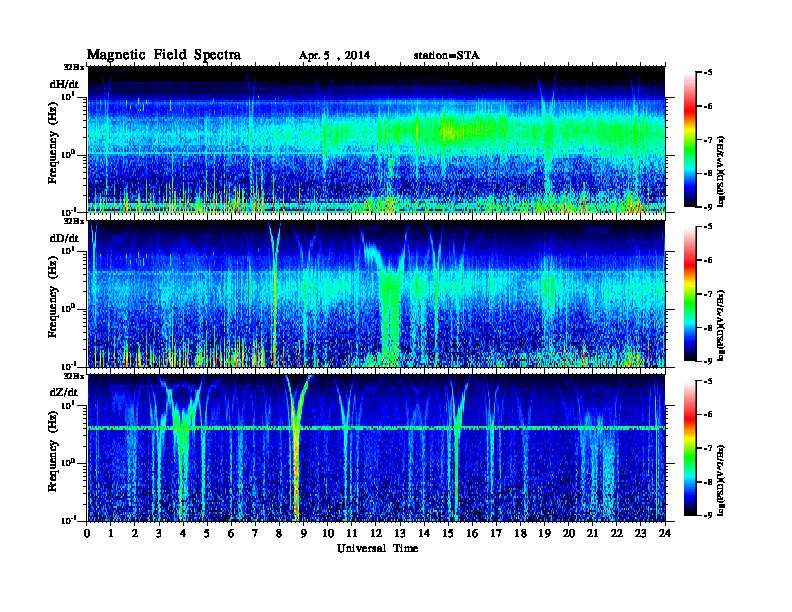Click the hour tick label "14"

pos(424,533)
